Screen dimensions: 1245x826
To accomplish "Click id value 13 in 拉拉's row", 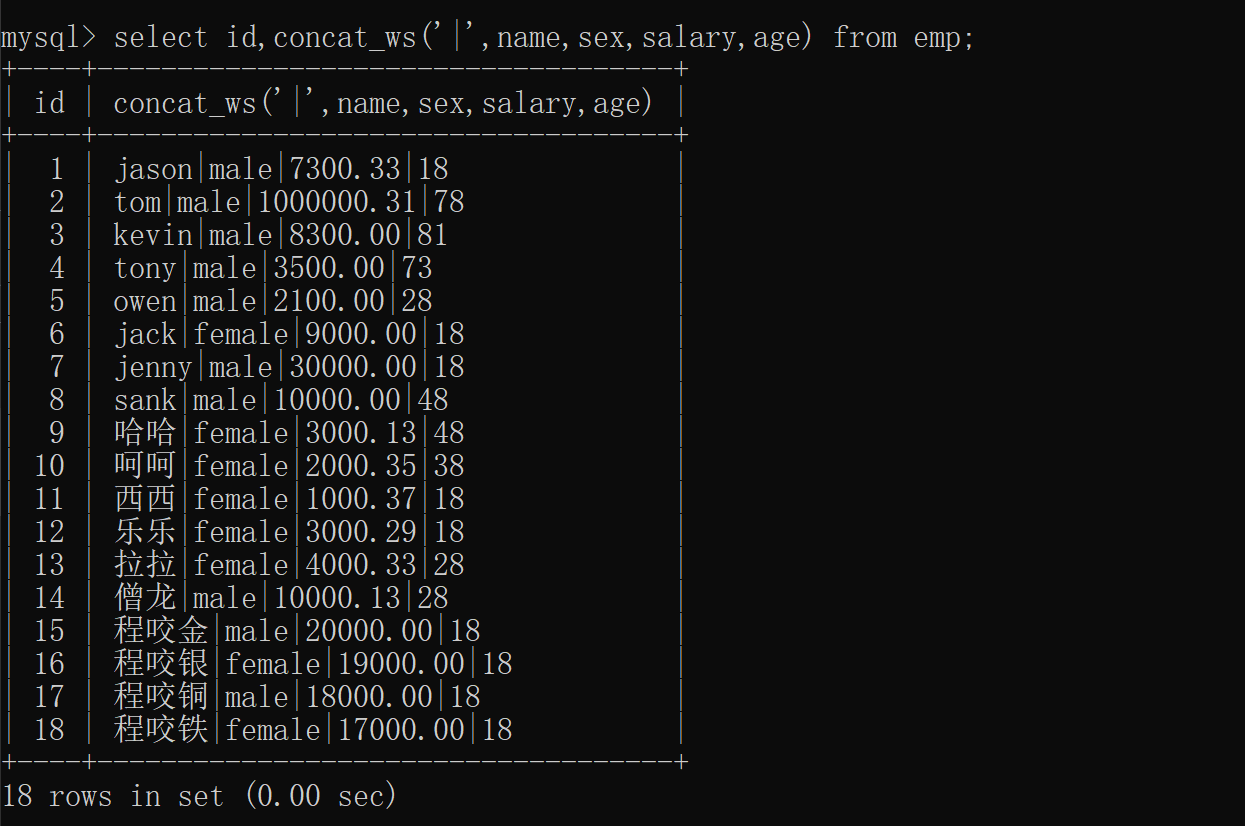I will 49,565.
